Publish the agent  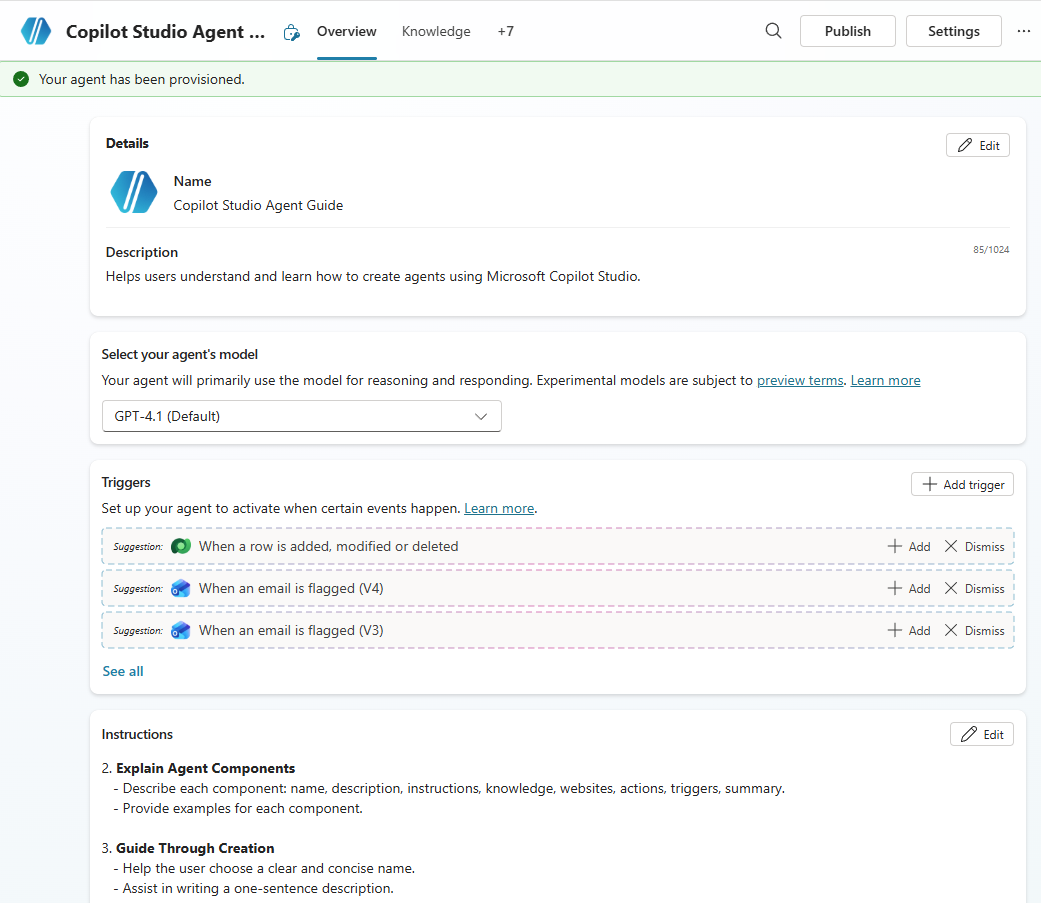coord(847,30)
